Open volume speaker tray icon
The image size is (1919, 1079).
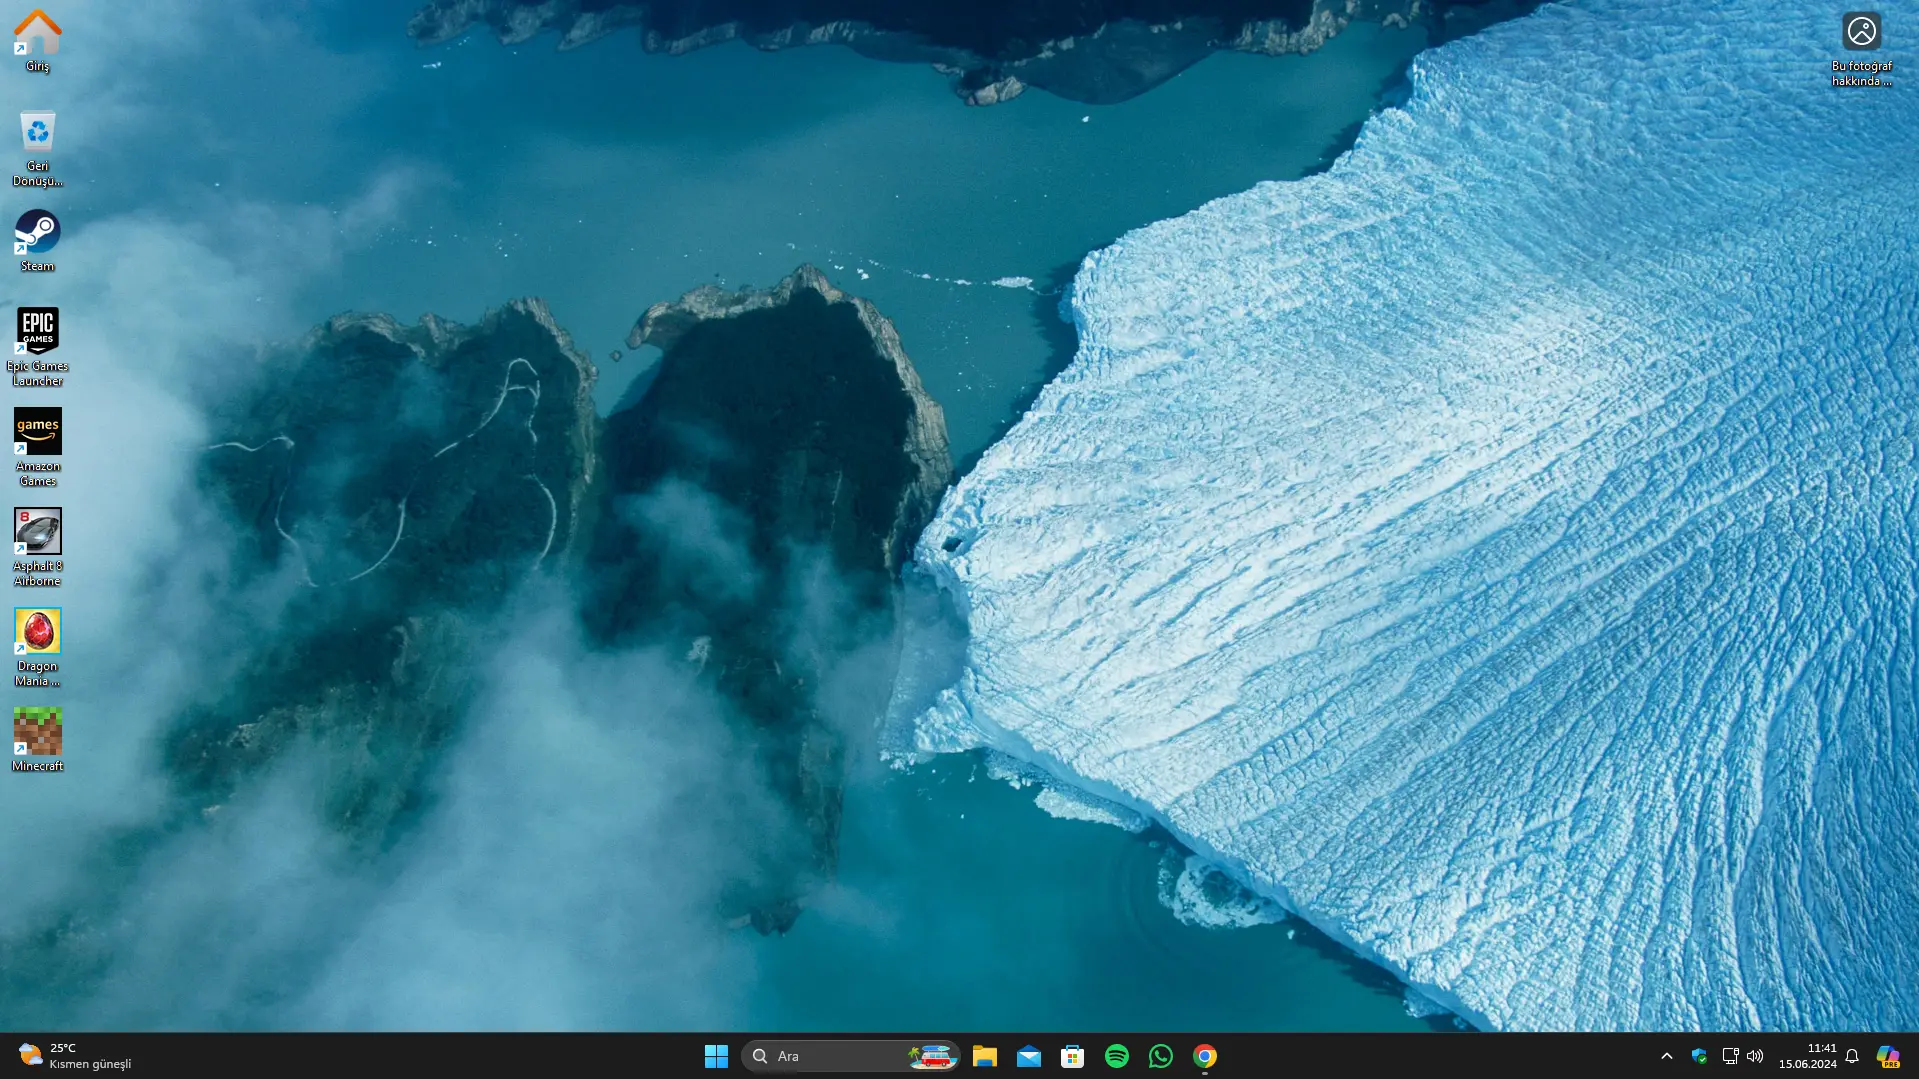click(x=1755, y=1056)
